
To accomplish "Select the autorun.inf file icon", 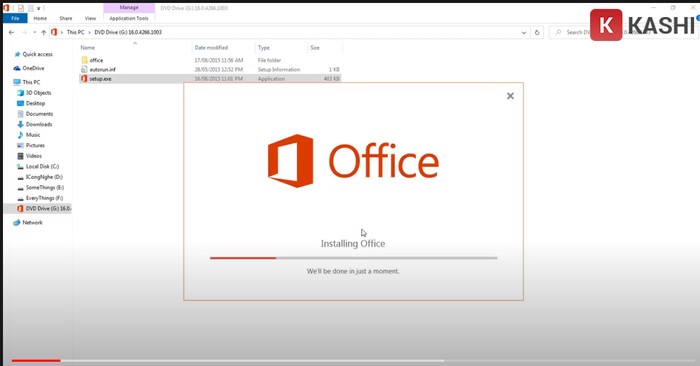I will point(84,69).
